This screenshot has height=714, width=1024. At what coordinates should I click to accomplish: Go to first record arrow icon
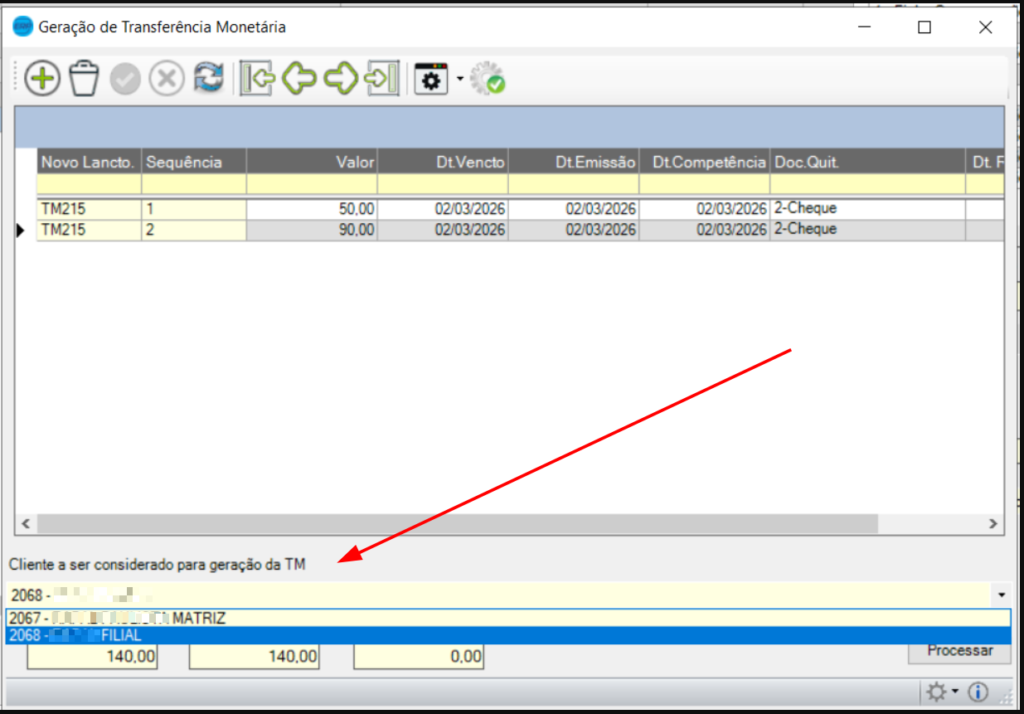pyautogui.click(x=257, y=80)
